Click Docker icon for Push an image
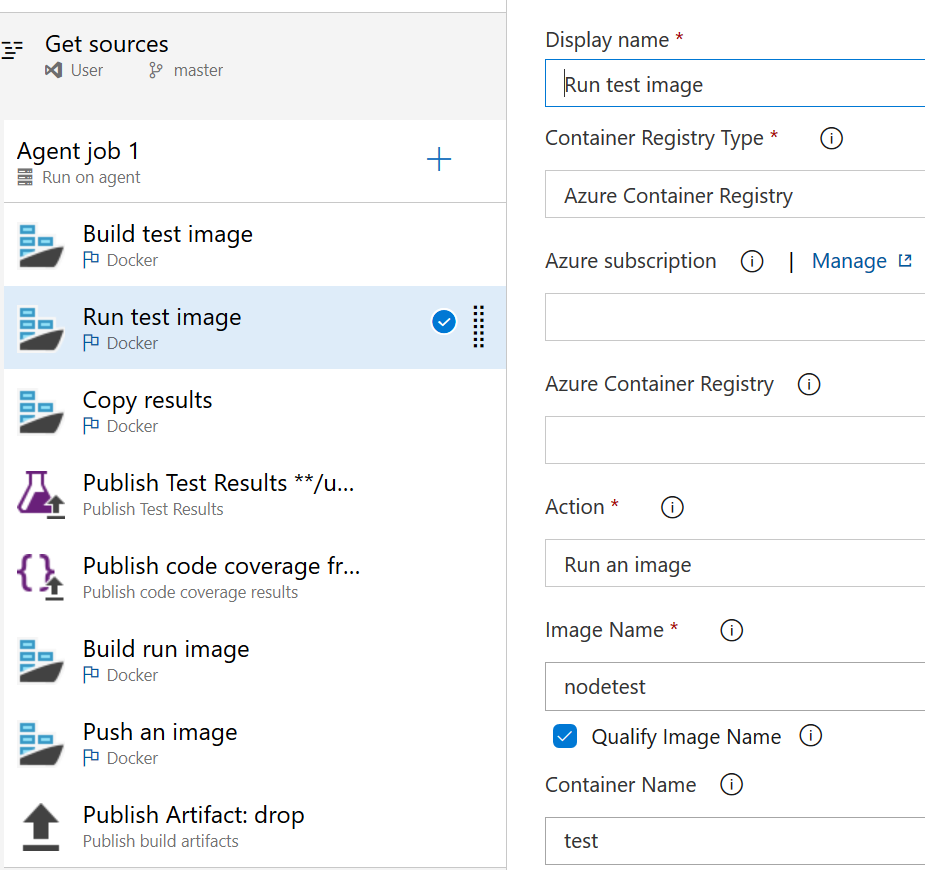This screenshot has height=870, width=925. pyautogui.click(x=41, y=744)
